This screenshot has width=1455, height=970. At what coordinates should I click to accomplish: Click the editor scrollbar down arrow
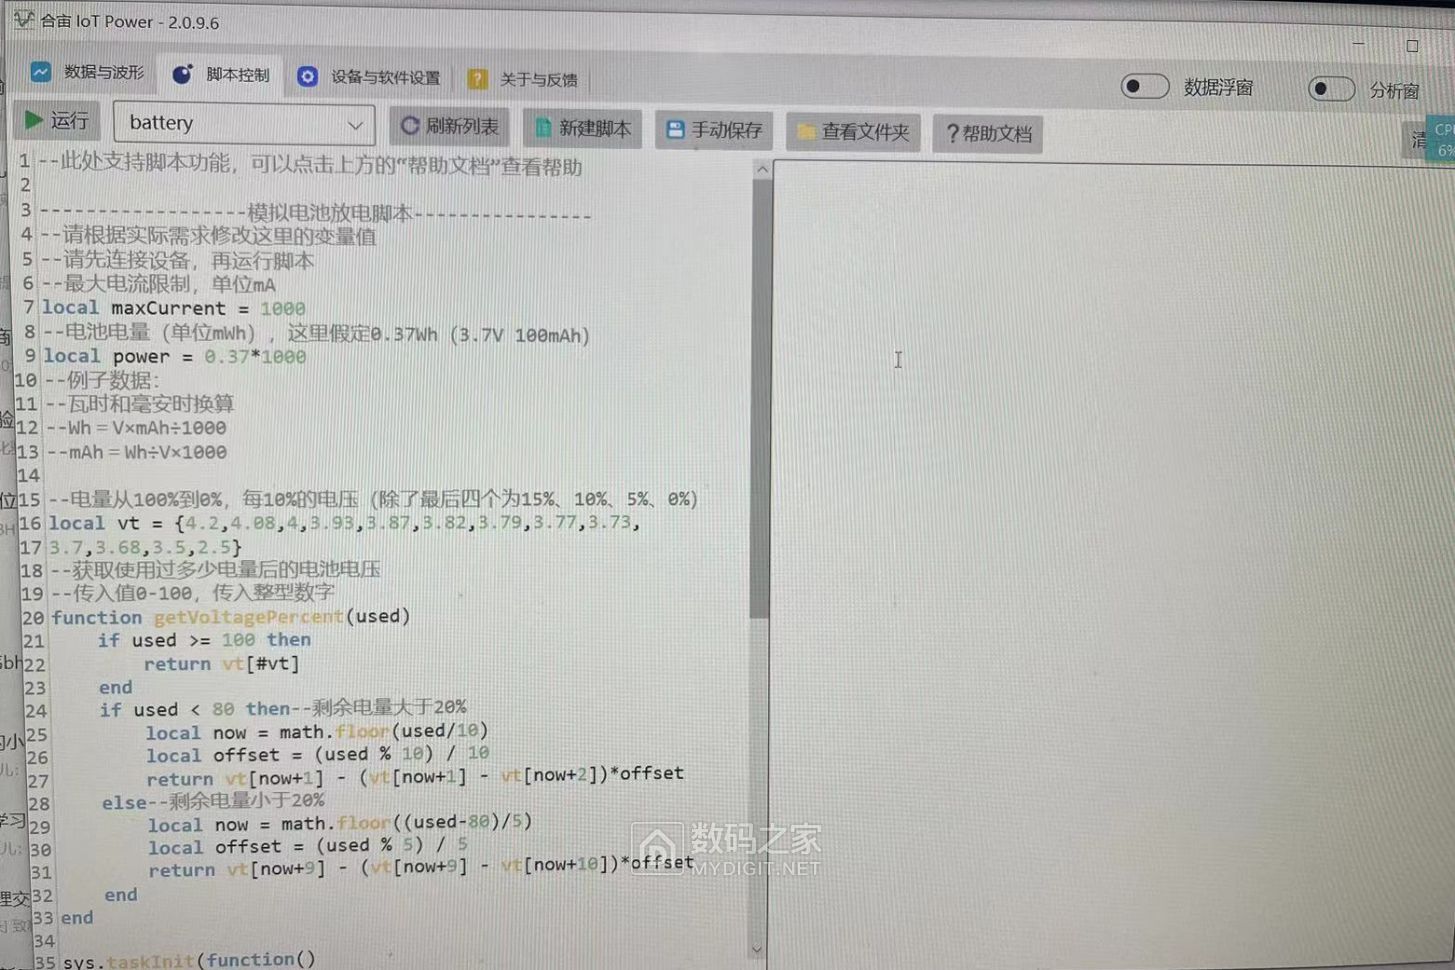point(757,949)
